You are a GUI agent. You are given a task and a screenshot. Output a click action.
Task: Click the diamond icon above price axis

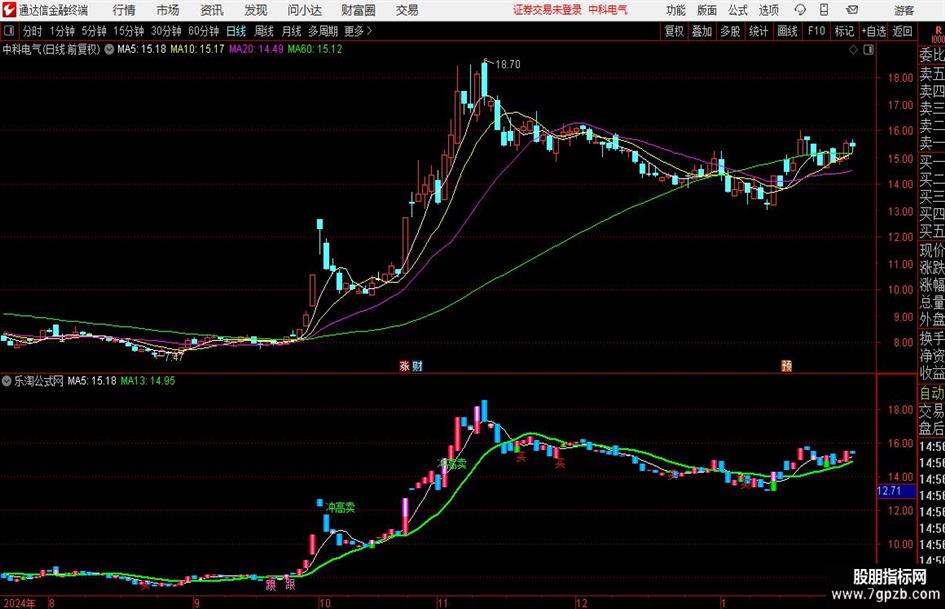click(x=853, y=50)
